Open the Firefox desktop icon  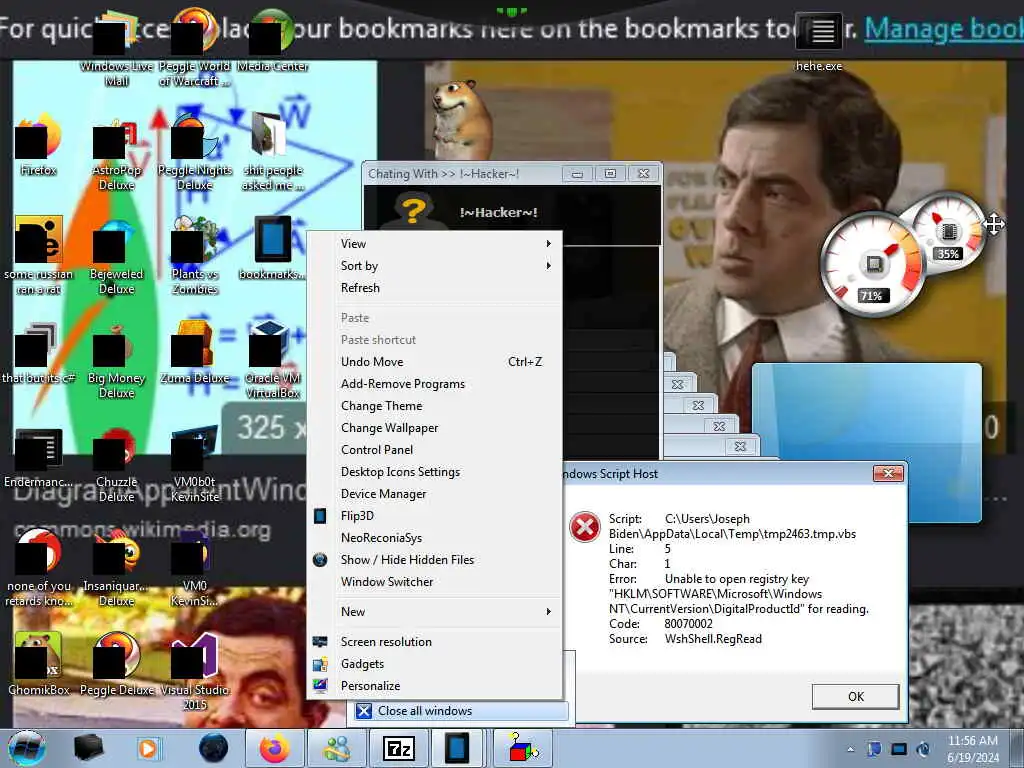[38, 146]
